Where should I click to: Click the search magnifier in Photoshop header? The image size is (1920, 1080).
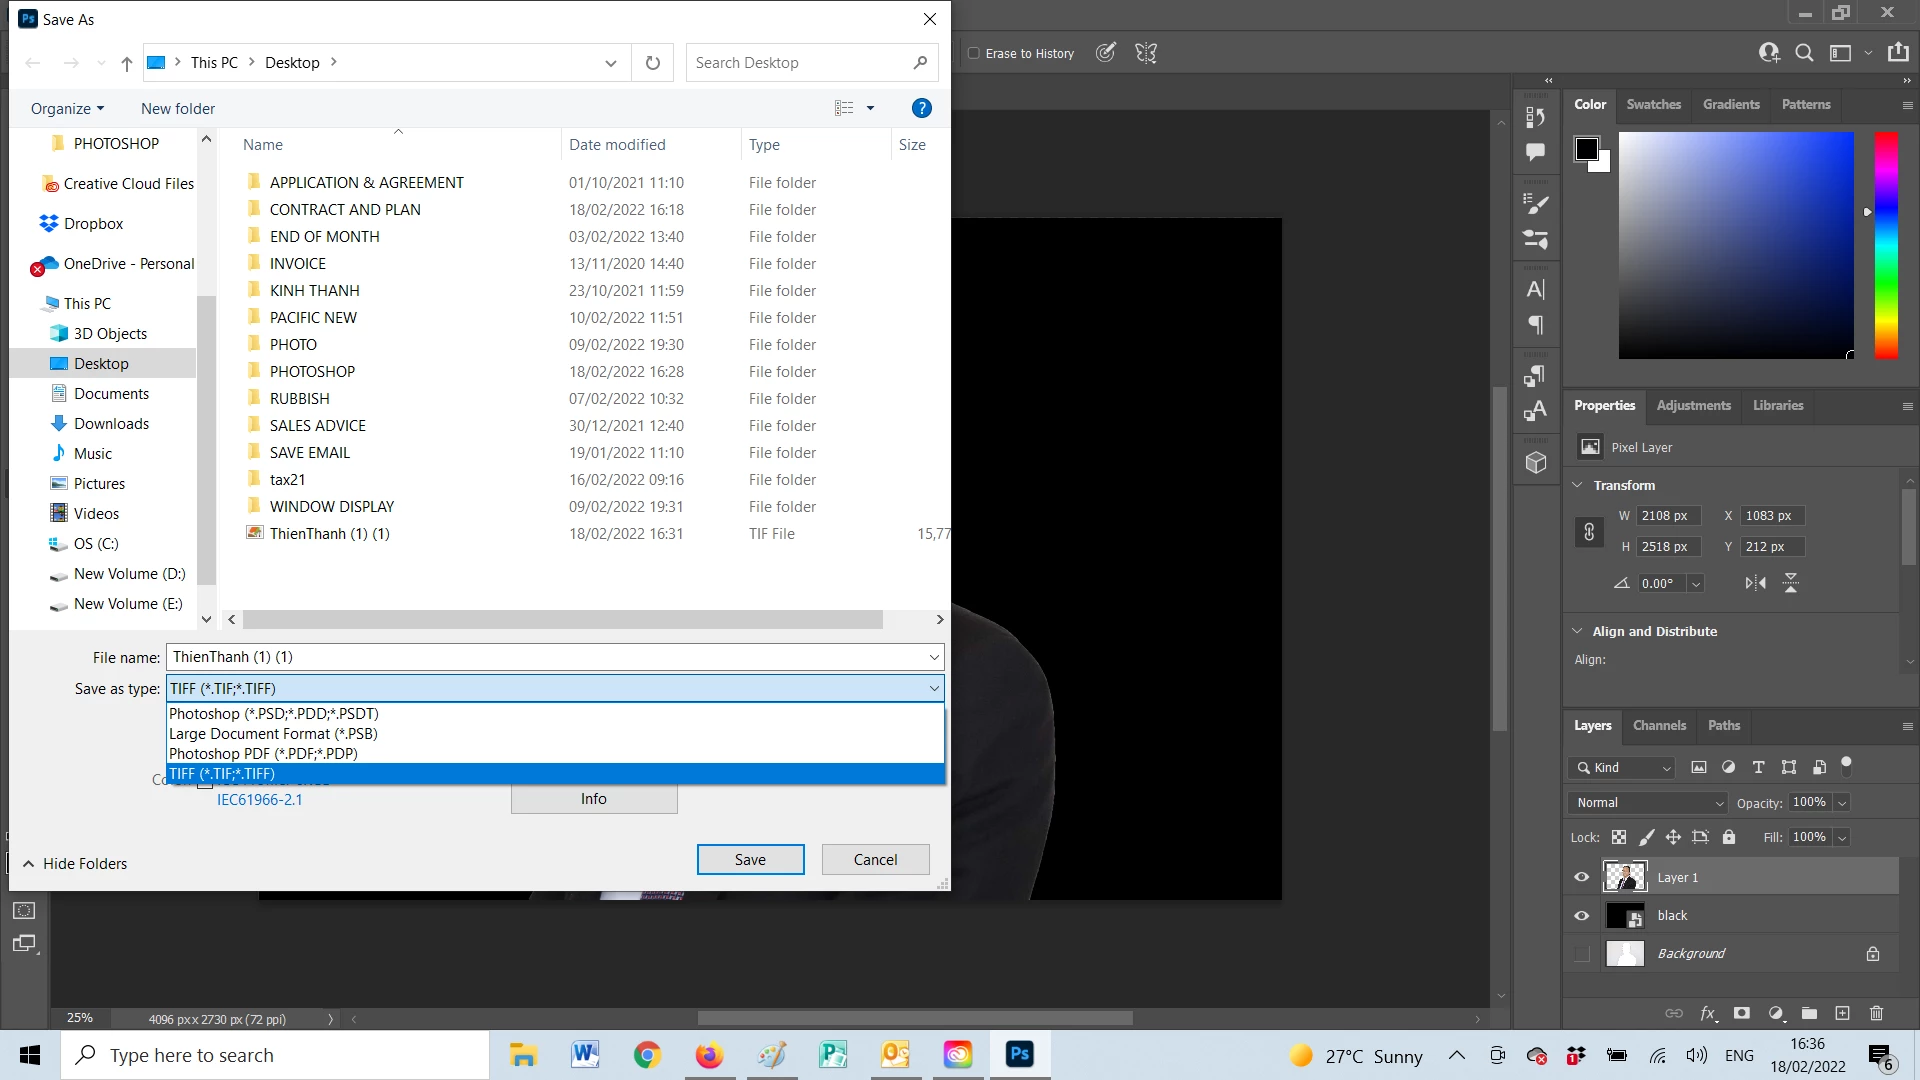[x=1804, y=53]
